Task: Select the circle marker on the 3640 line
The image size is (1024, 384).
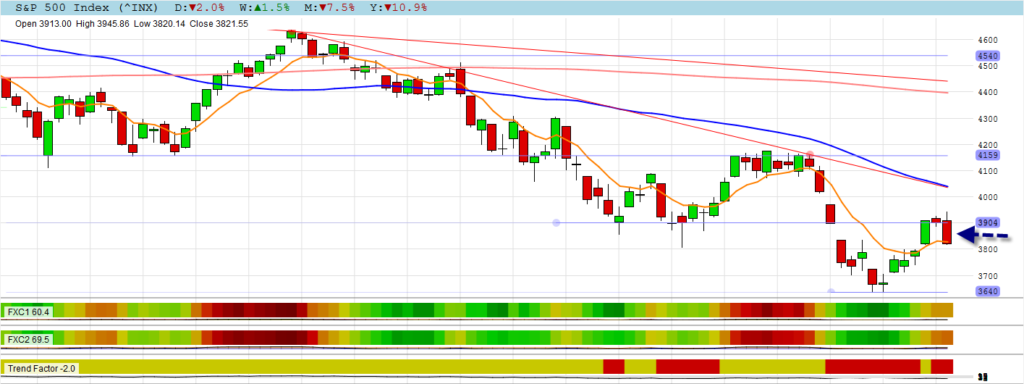Action: (831, 291)
